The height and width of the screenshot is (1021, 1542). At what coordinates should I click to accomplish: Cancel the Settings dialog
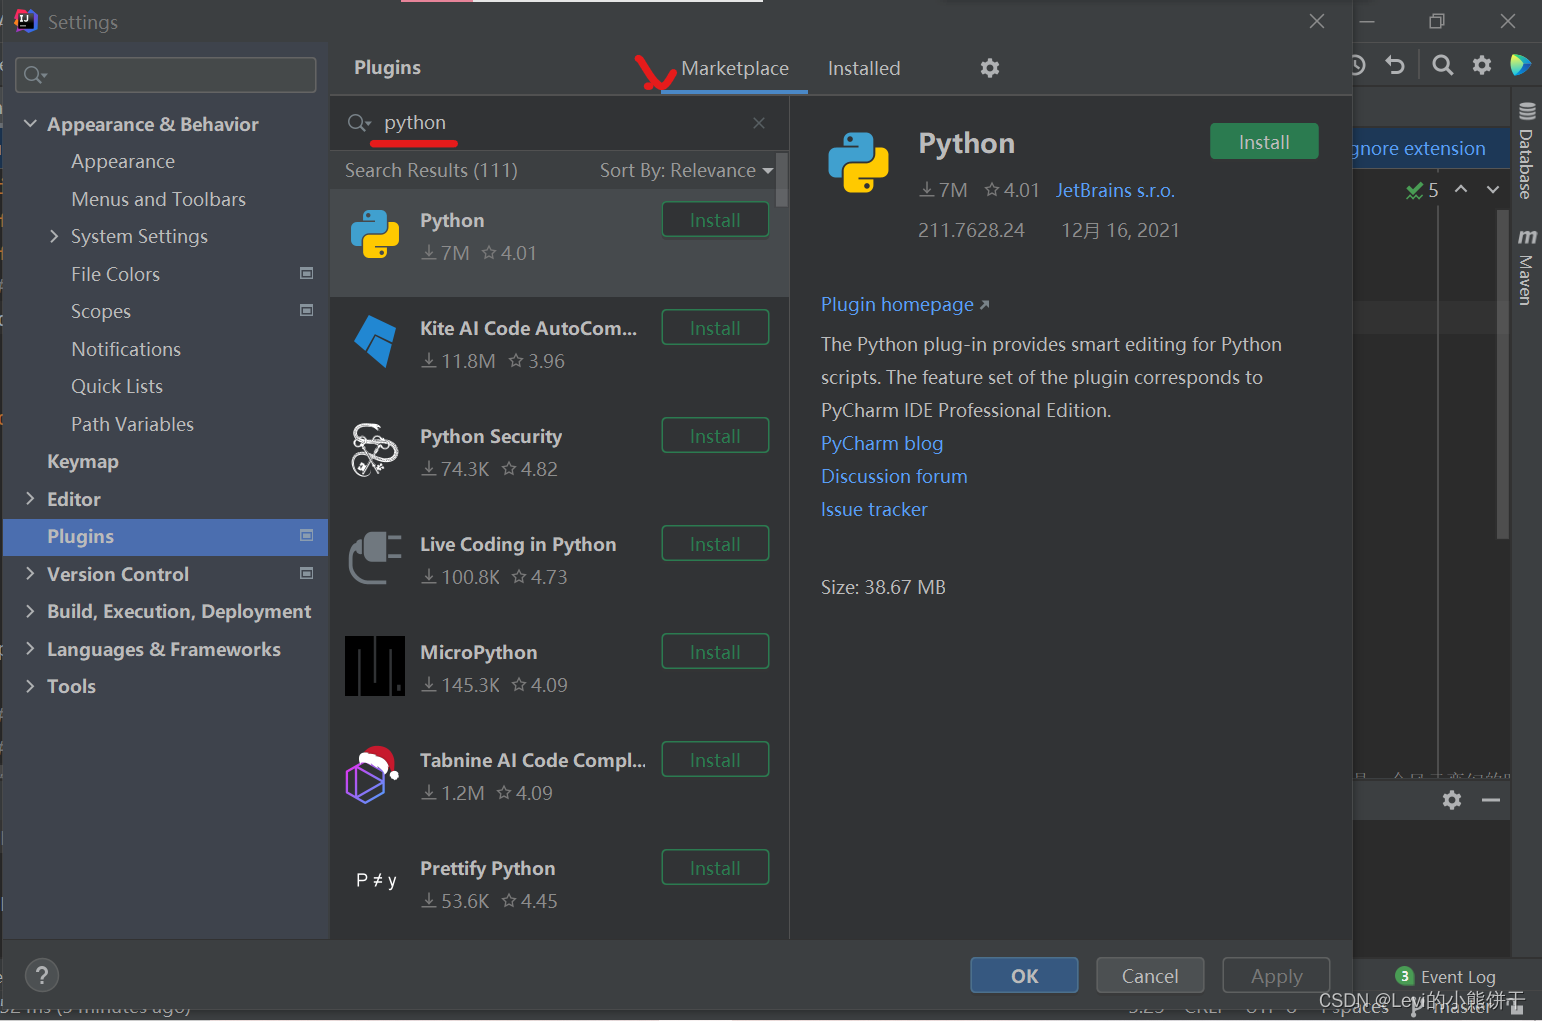(1150, 976)
